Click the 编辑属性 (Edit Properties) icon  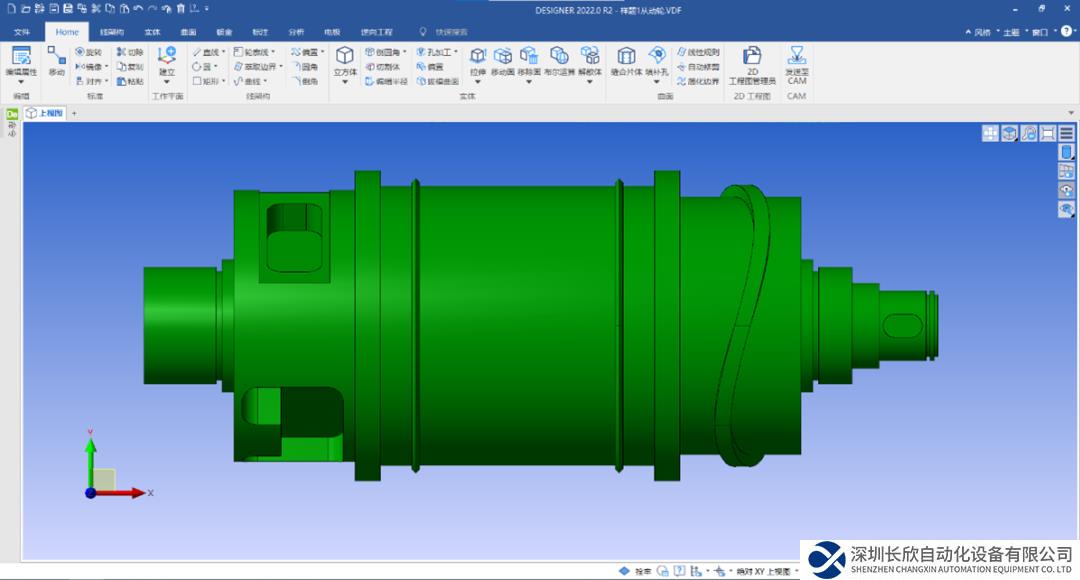21,59
